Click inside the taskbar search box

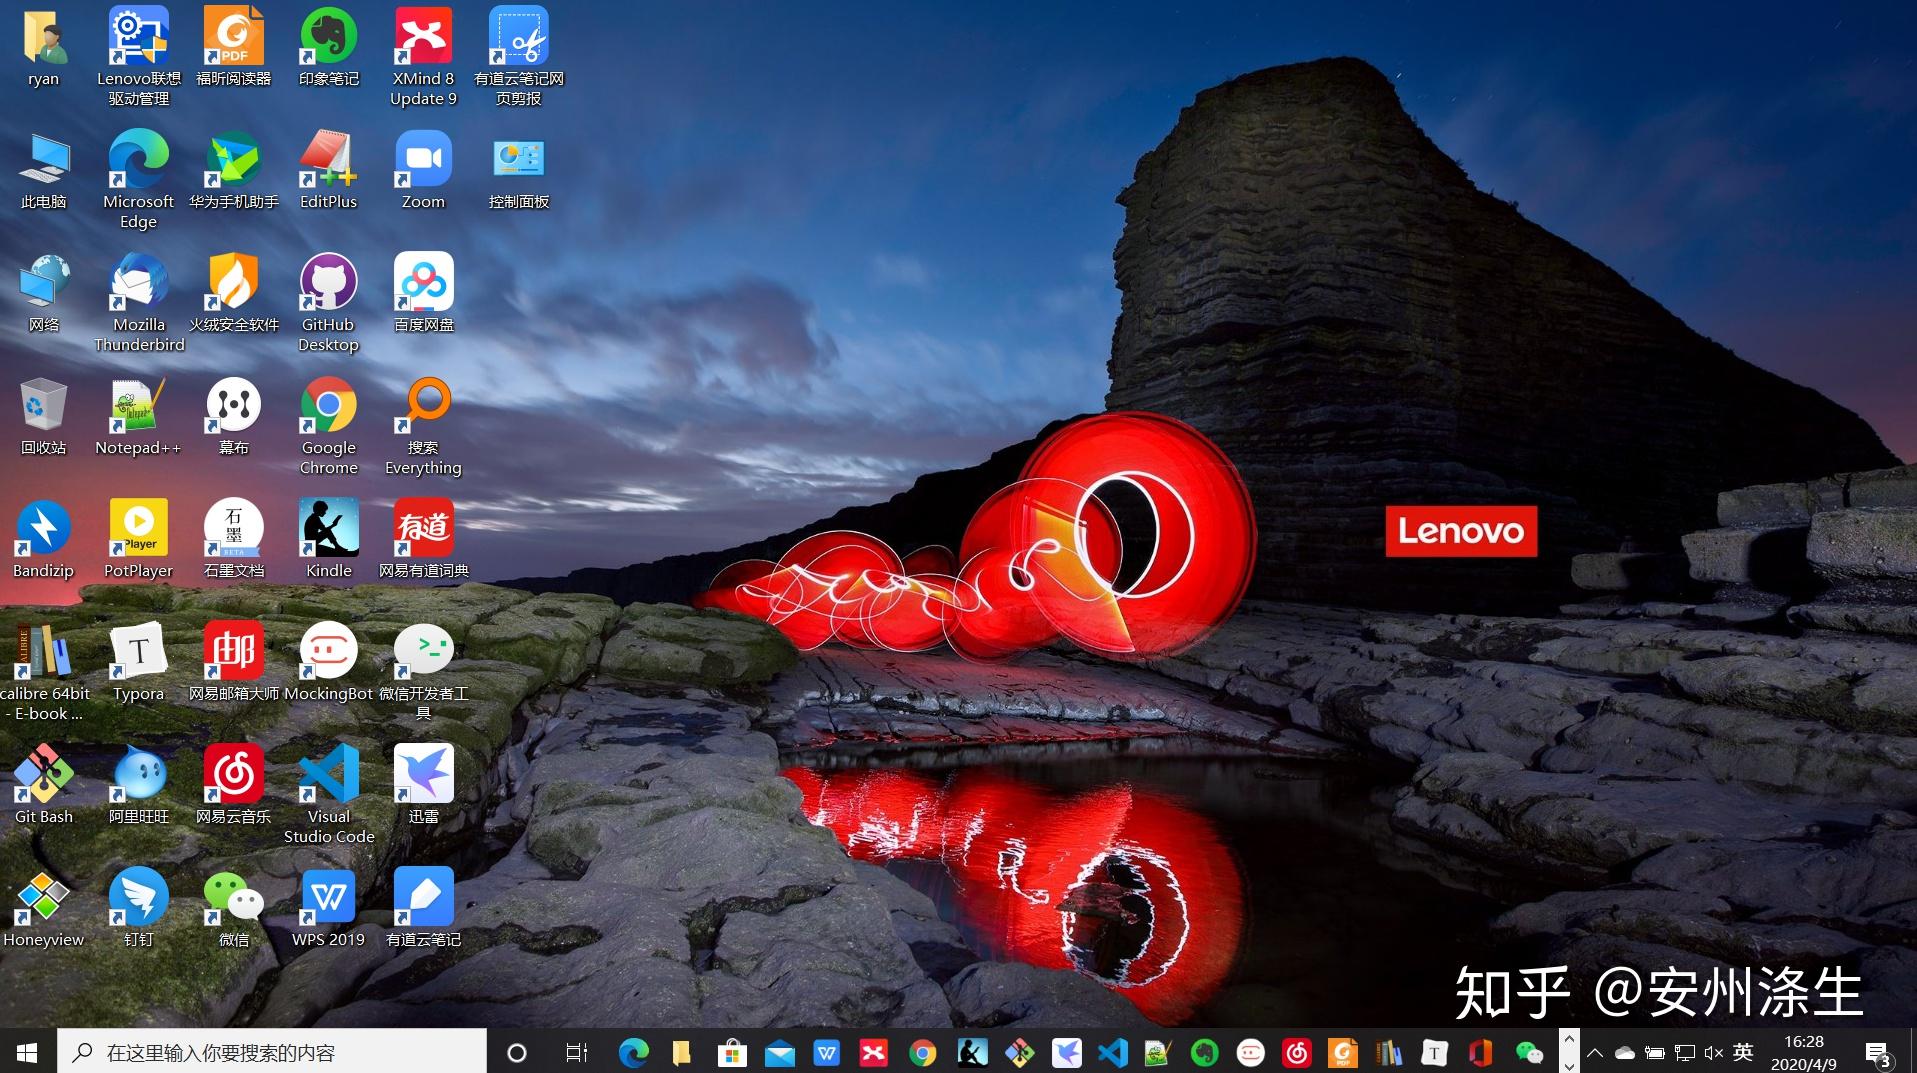[270, 1052]
